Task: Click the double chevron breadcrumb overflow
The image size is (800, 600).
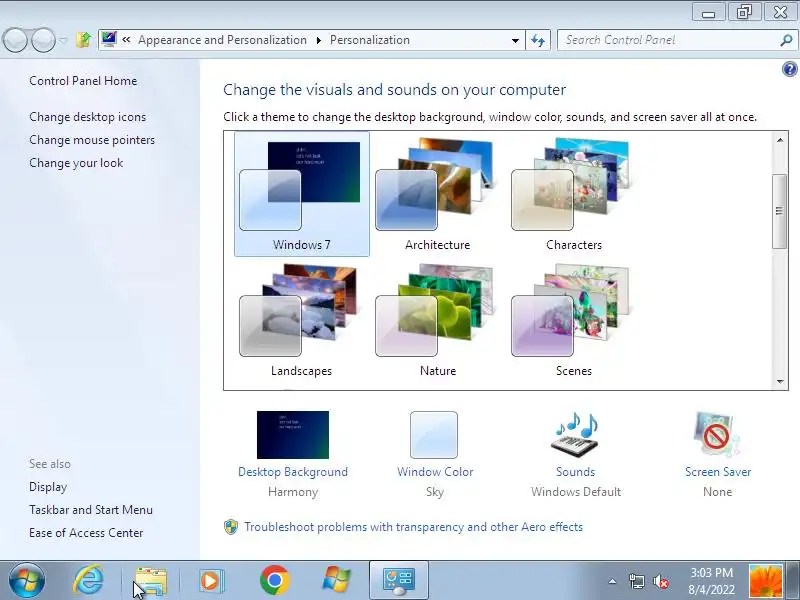Action: click(x=126, y=39)
